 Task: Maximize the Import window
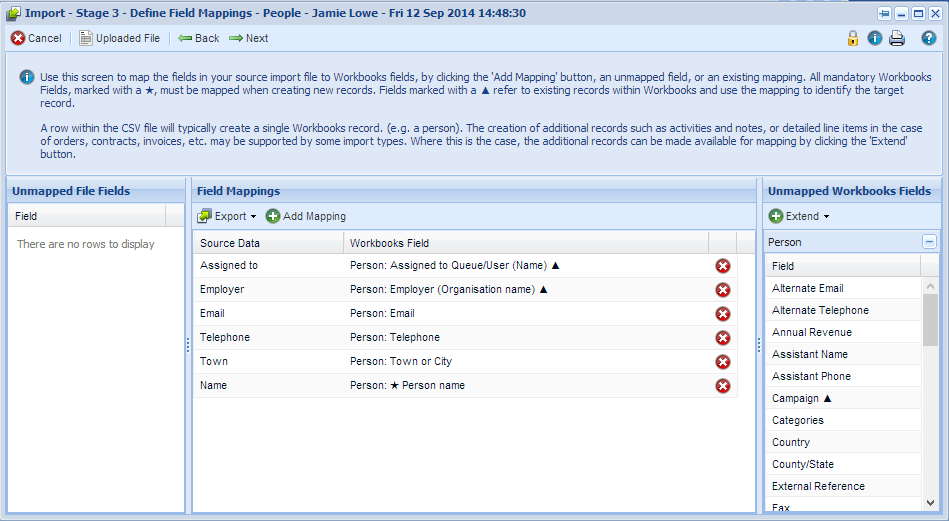(x=918, y=13)
